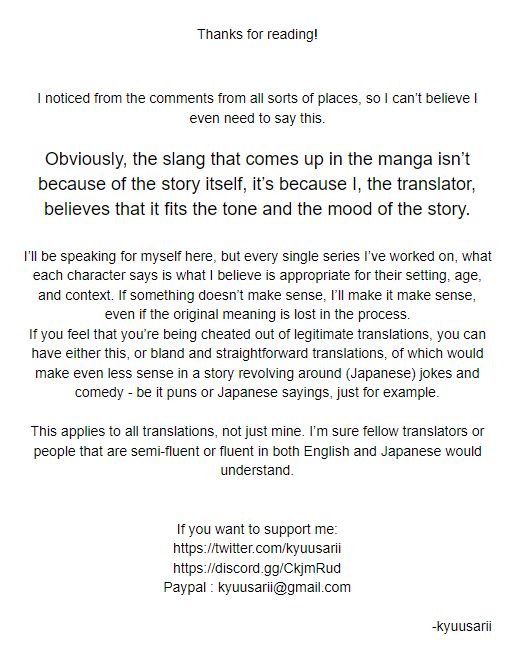Click the "I'll be speaking for myself" line
The height and width of the screenshot is (655, 518).
[x=257, y=256]
